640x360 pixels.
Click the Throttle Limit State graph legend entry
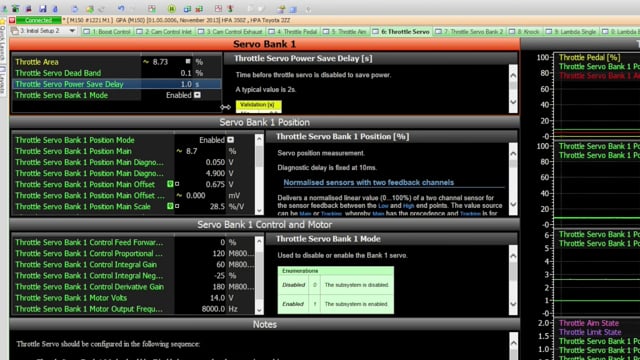coord(590,332)
